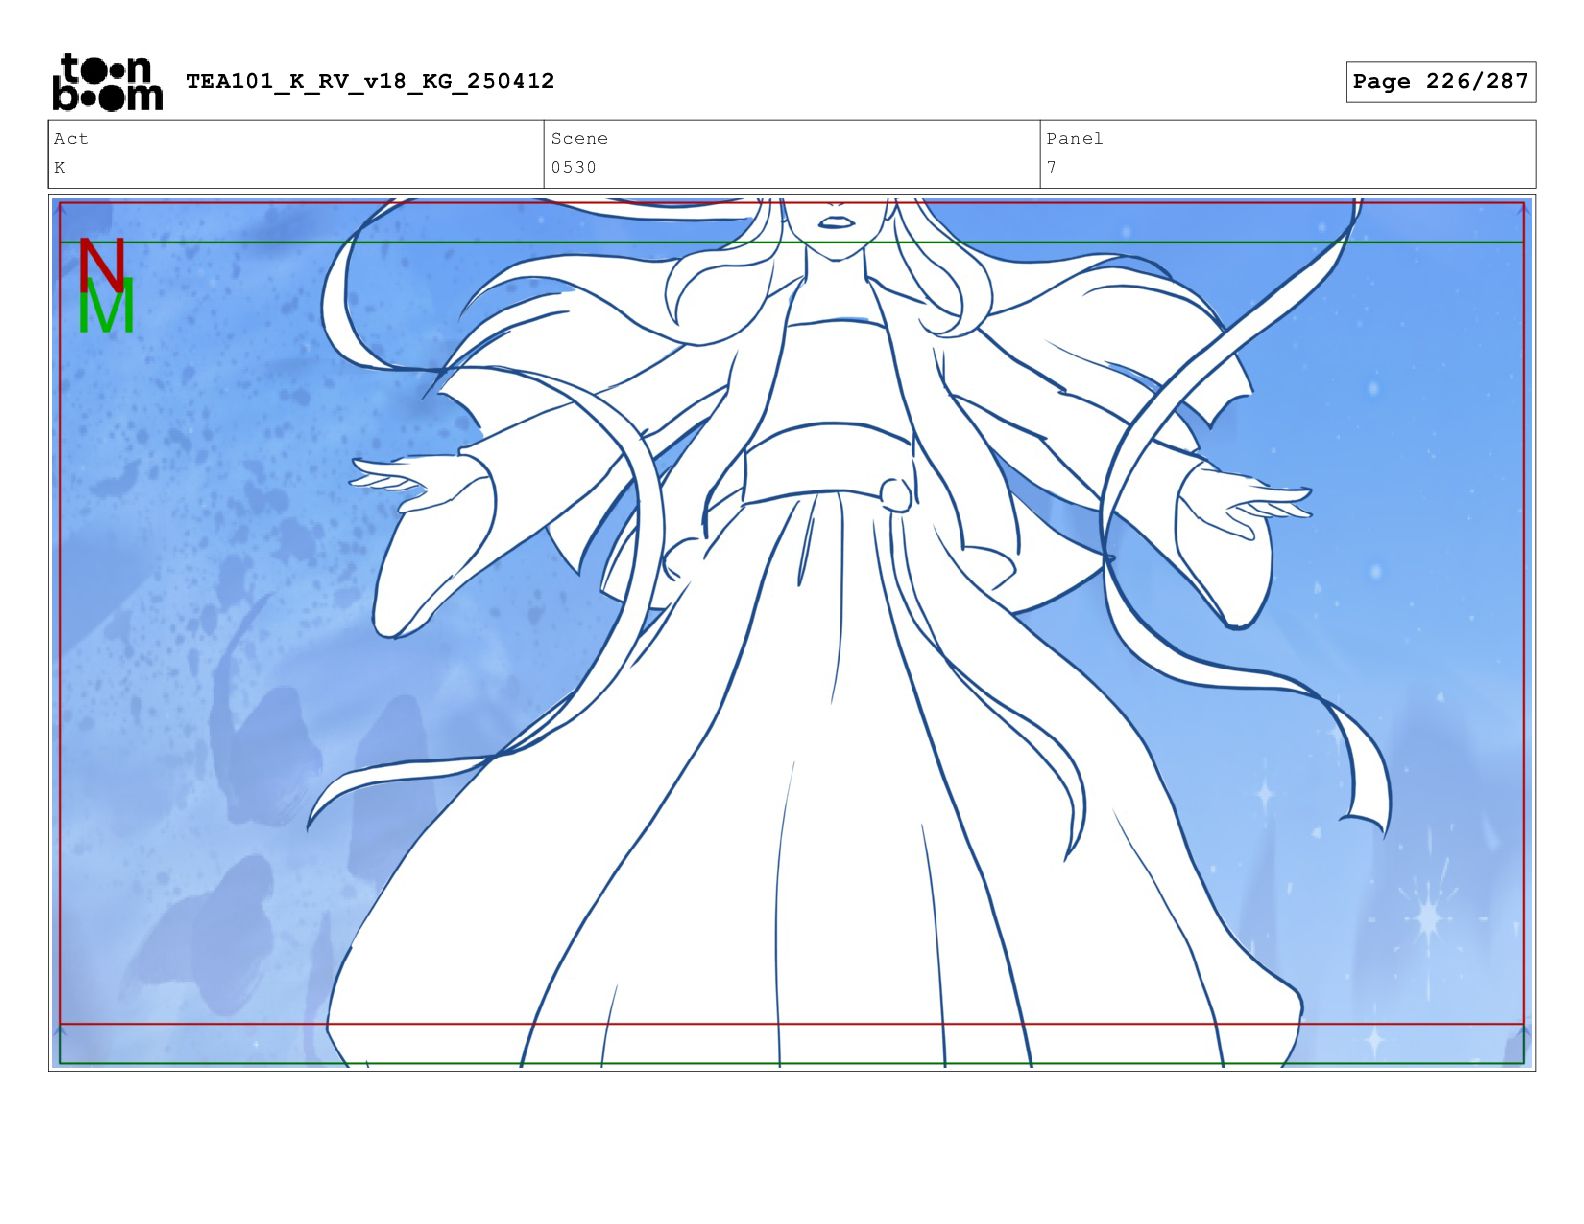Click the Panel label
This screenshot has height=1224, width=1584.
[x=1075, y=139]
